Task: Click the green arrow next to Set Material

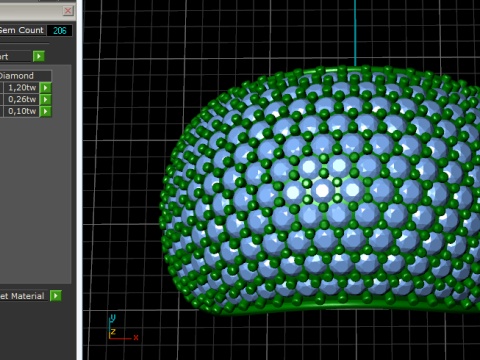Action: (56, 296)
